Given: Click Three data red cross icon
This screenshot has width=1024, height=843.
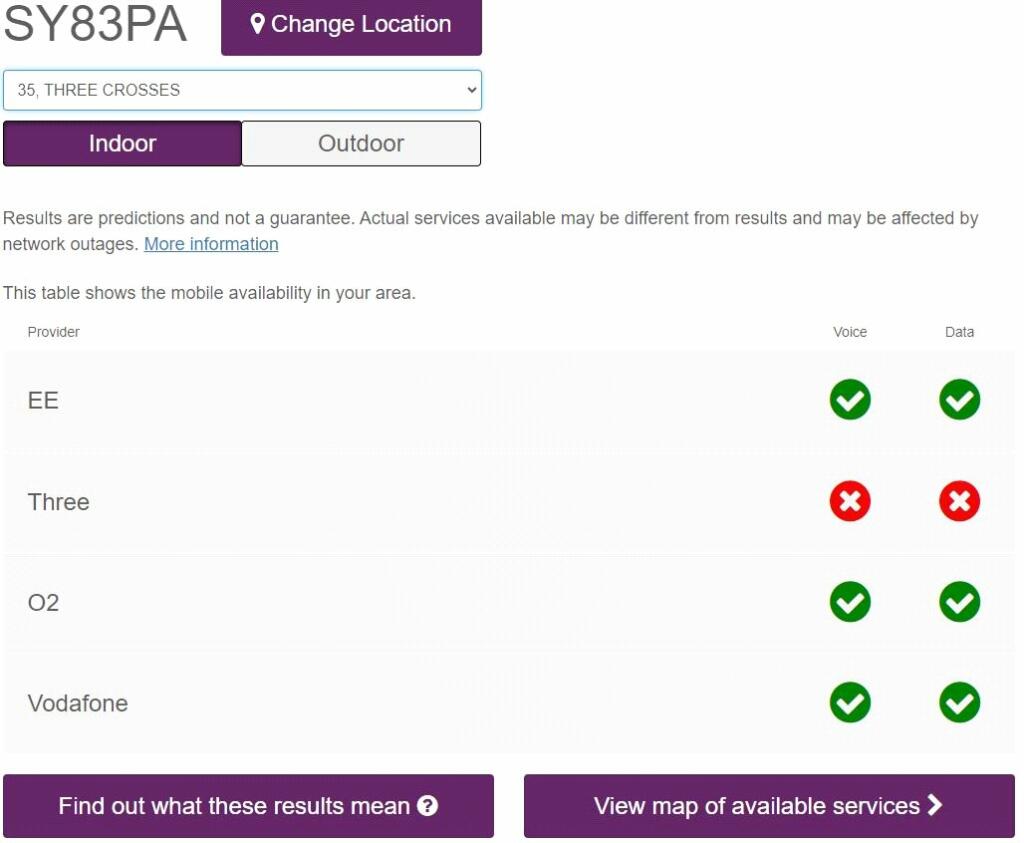Looking at the screenshot, I should (959, 501).
